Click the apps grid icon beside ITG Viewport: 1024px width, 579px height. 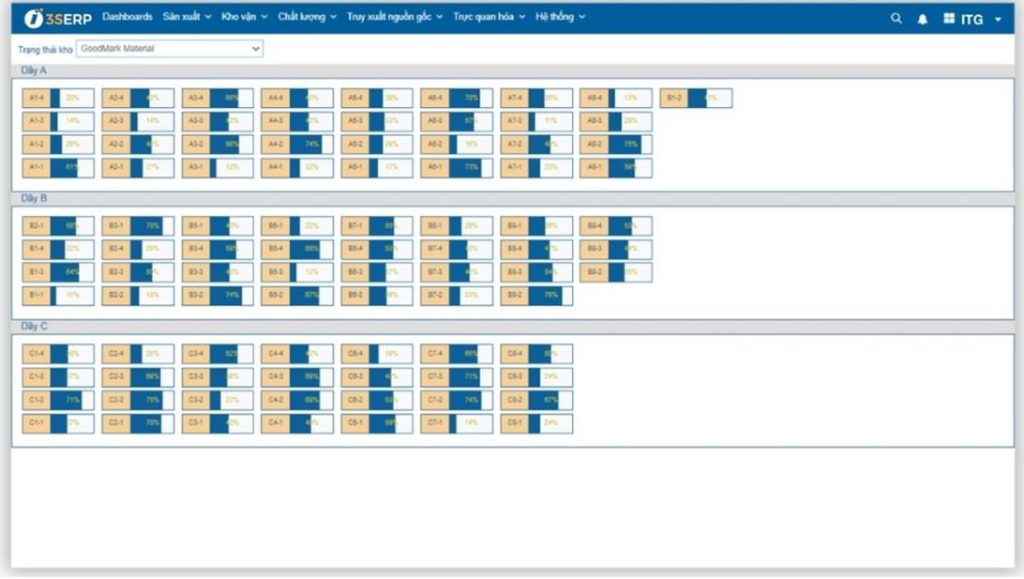coord(949,18)
